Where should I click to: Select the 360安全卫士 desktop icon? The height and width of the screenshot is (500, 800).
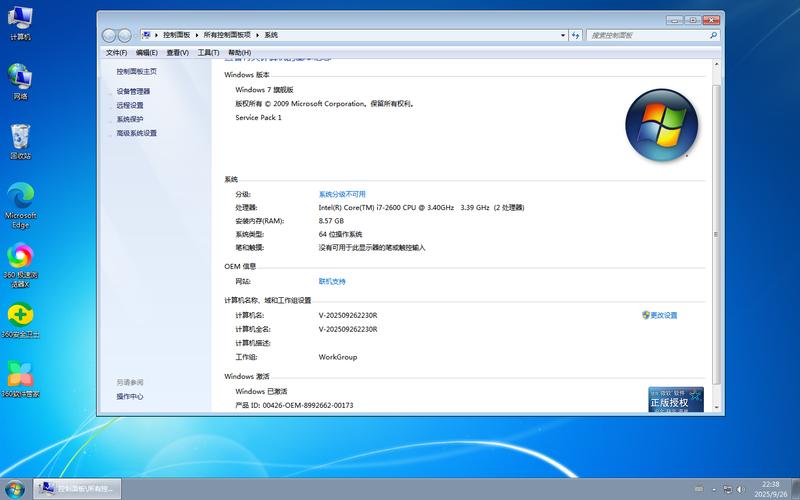20,320
